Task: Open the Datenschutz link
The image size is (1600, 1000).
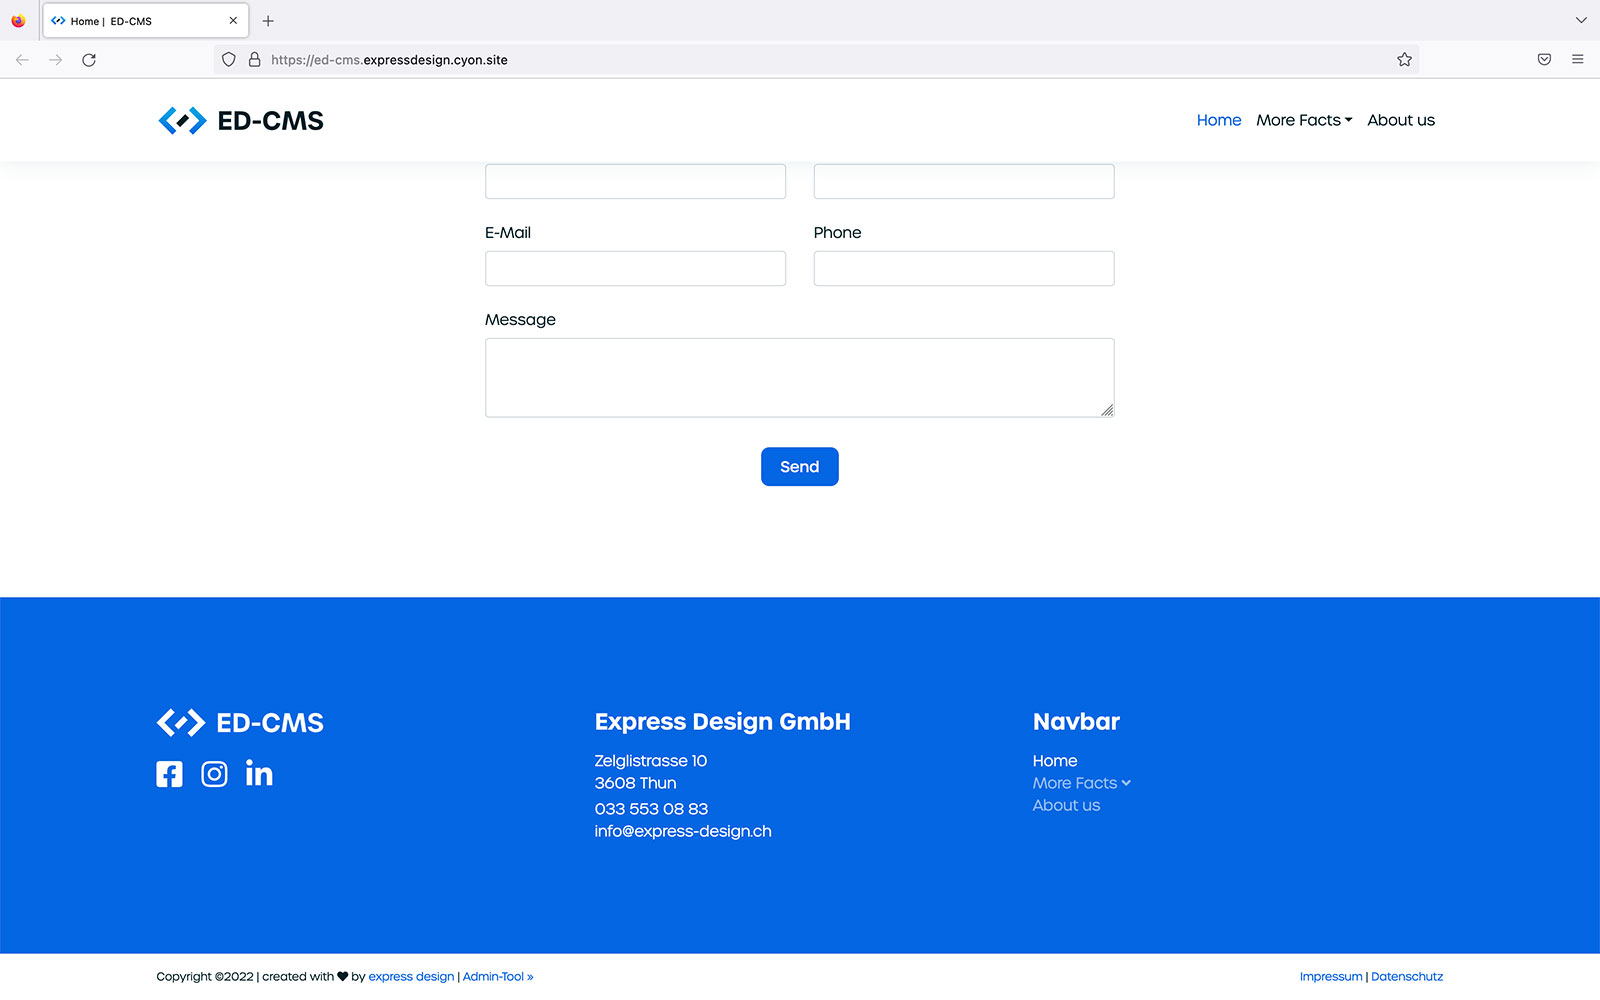Action: click(1406, 977)
